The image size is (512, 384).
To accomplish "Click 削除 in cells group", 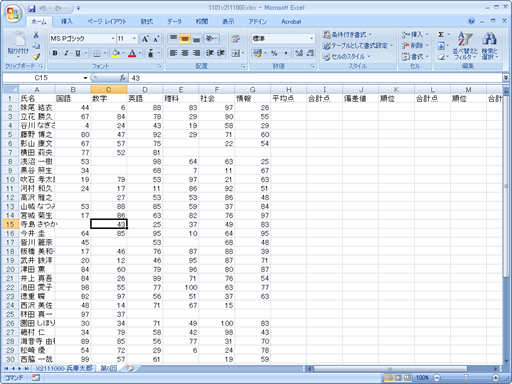I will coord(415,46).
